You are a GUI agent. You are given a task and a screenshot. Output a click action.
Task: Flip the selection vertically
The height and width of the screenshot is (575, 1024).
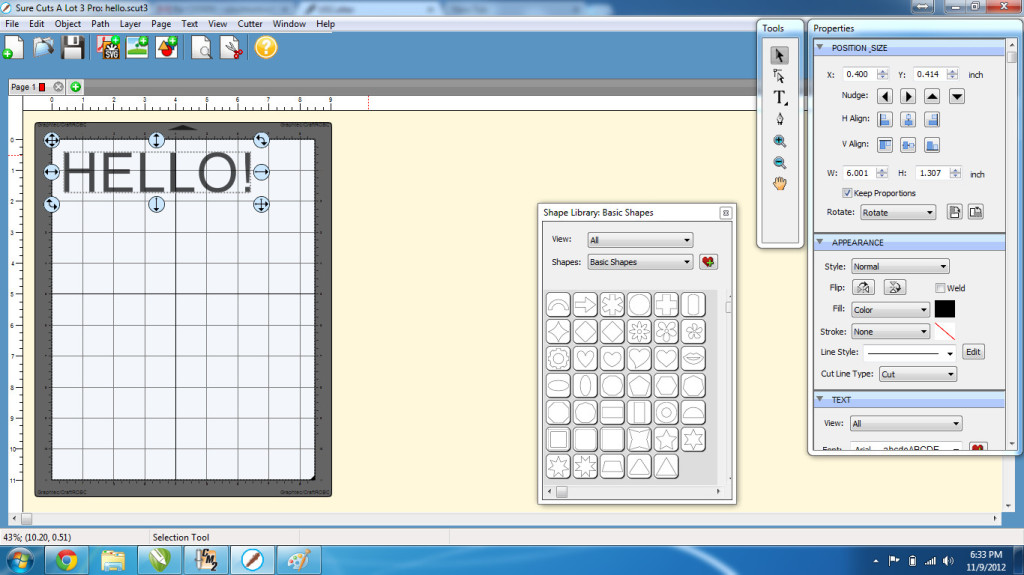[895, 288]
